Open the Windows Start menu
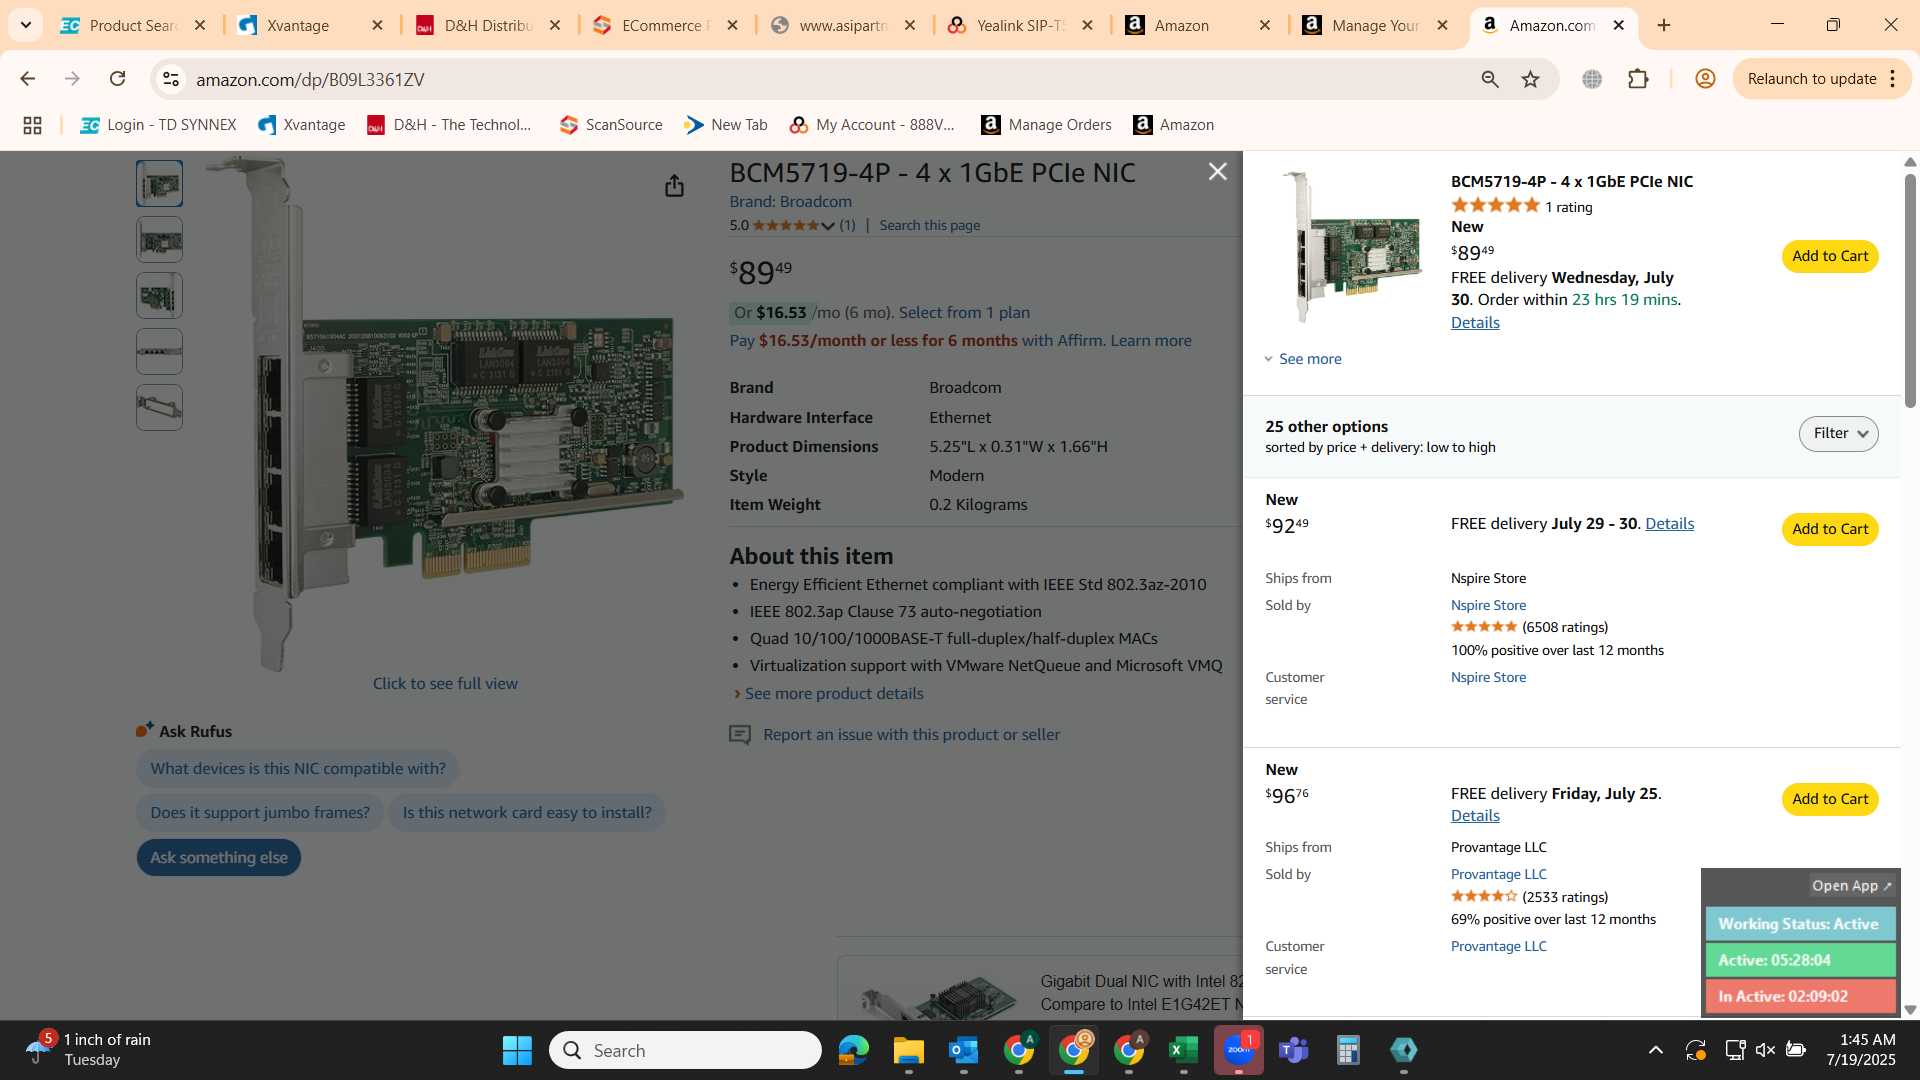1920x1080 pixels. (517, 1050)
